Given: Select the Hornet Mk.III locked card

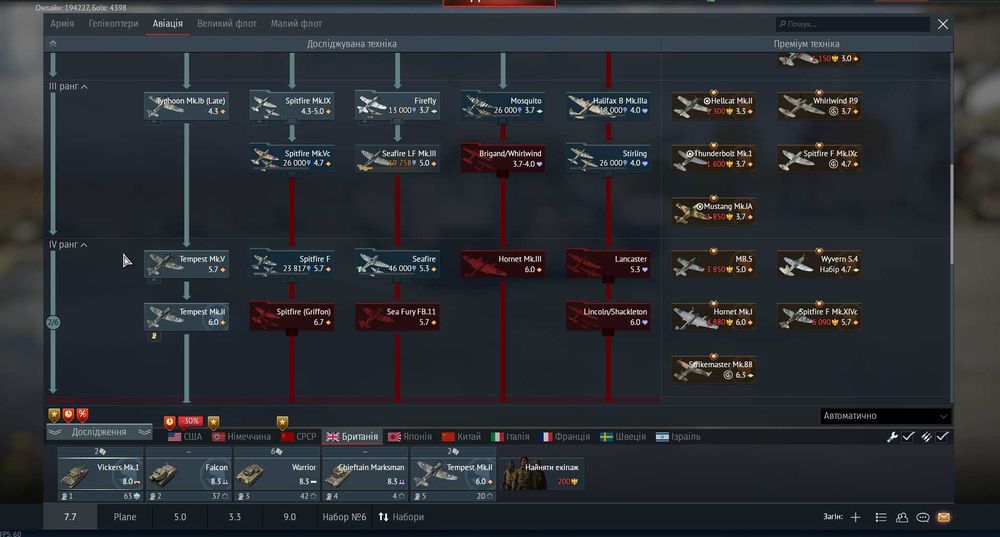Looking at the screenshot, I should (x=503, y=264).
